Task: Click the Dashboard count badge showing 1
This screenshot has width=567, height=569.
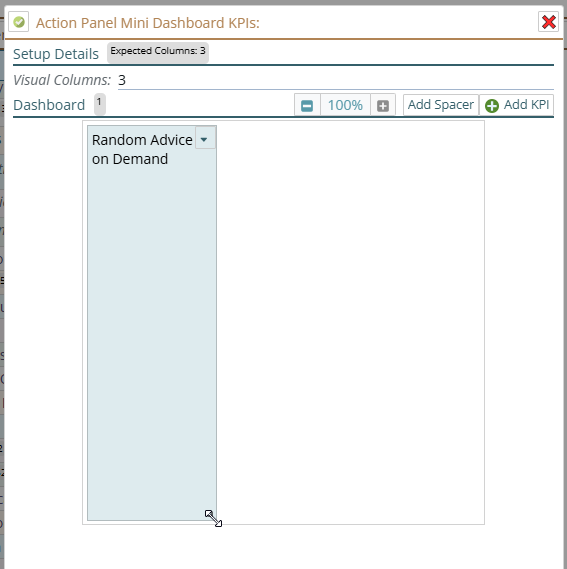Action: 100,104
